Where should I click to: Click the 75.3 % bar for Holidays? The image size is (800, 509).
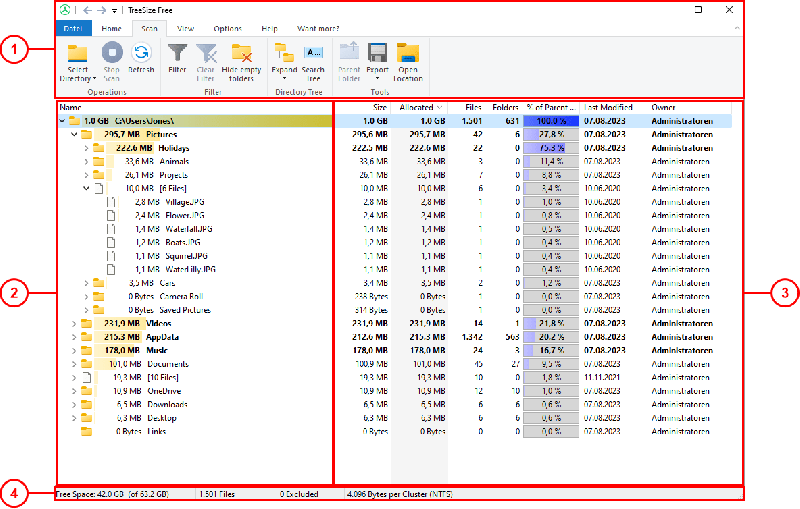pyautogui.click(x=550, y=147)
